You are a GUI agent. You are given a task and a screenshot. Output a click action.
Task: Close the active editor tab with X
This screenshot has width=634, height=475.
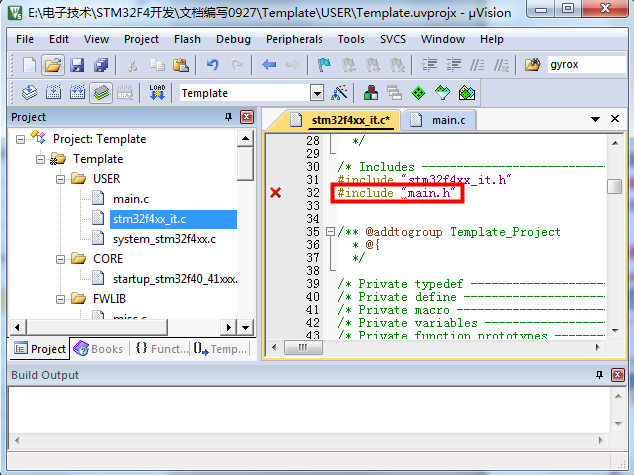click(615, 118)
